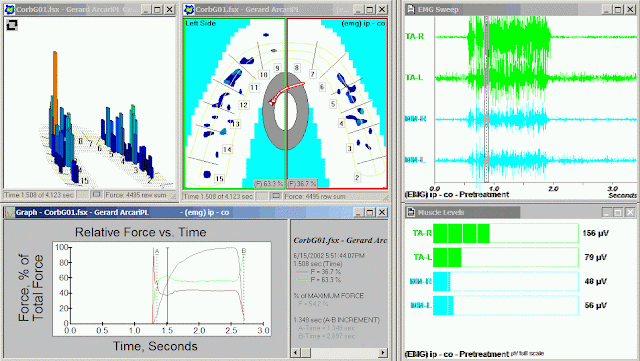Click the small status bar icon in 3D window
640x361 pixels.
pyautogui.click(x=96, y=195)
